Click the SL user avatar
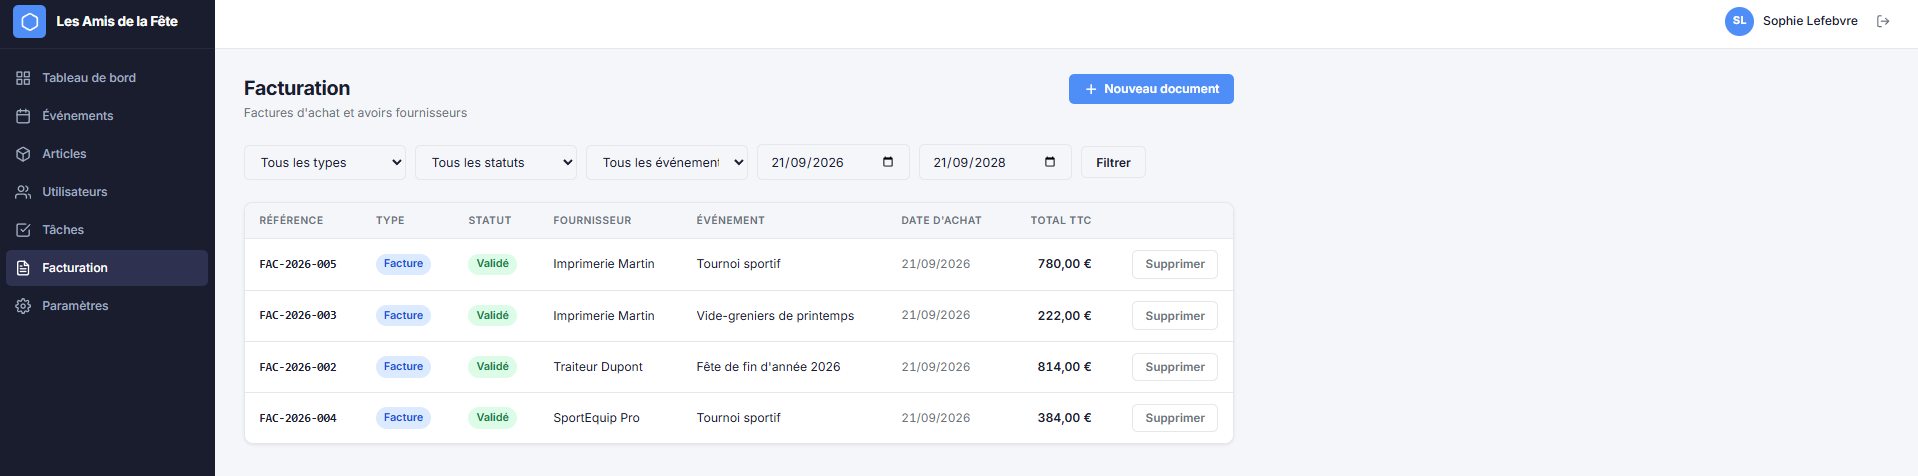 point(1739,21)
